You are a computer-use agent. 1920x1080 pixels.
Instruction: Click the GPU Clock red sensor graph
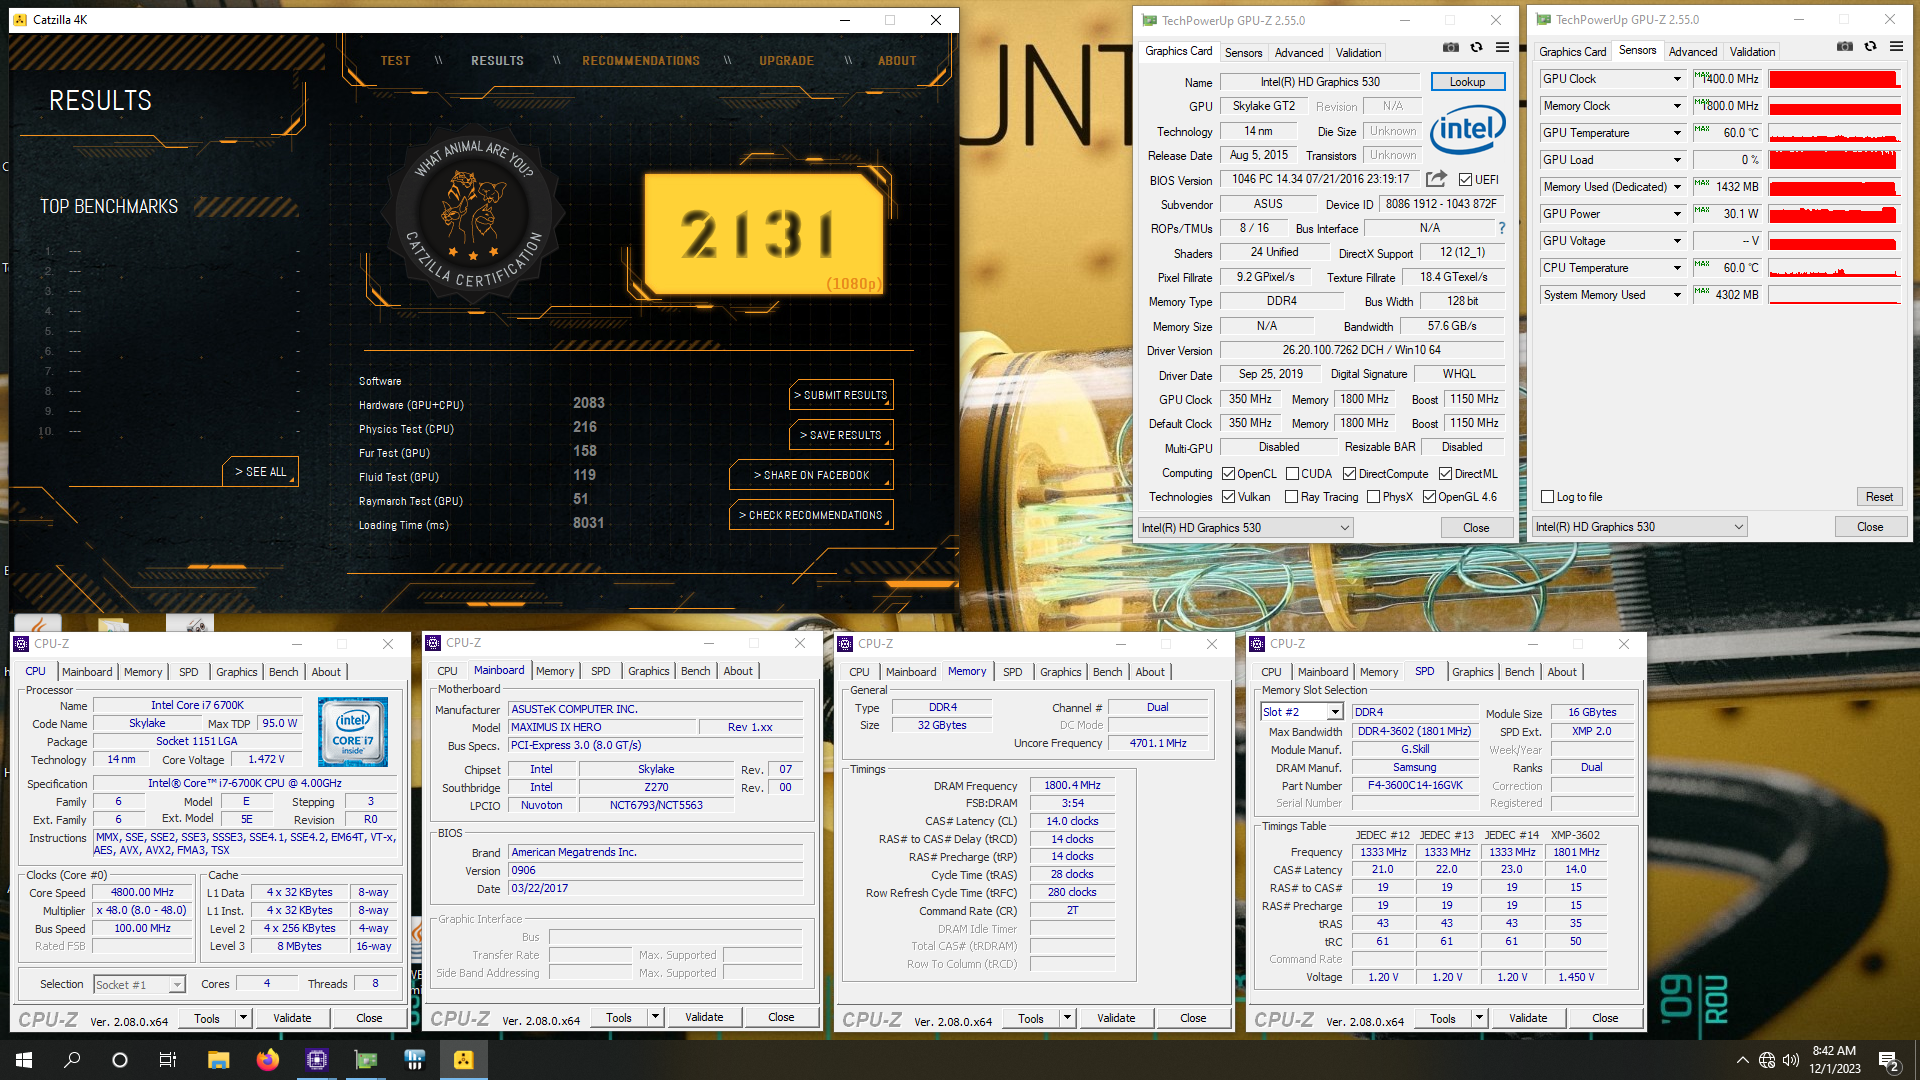pyautogui.click(x=1834, y=79)
